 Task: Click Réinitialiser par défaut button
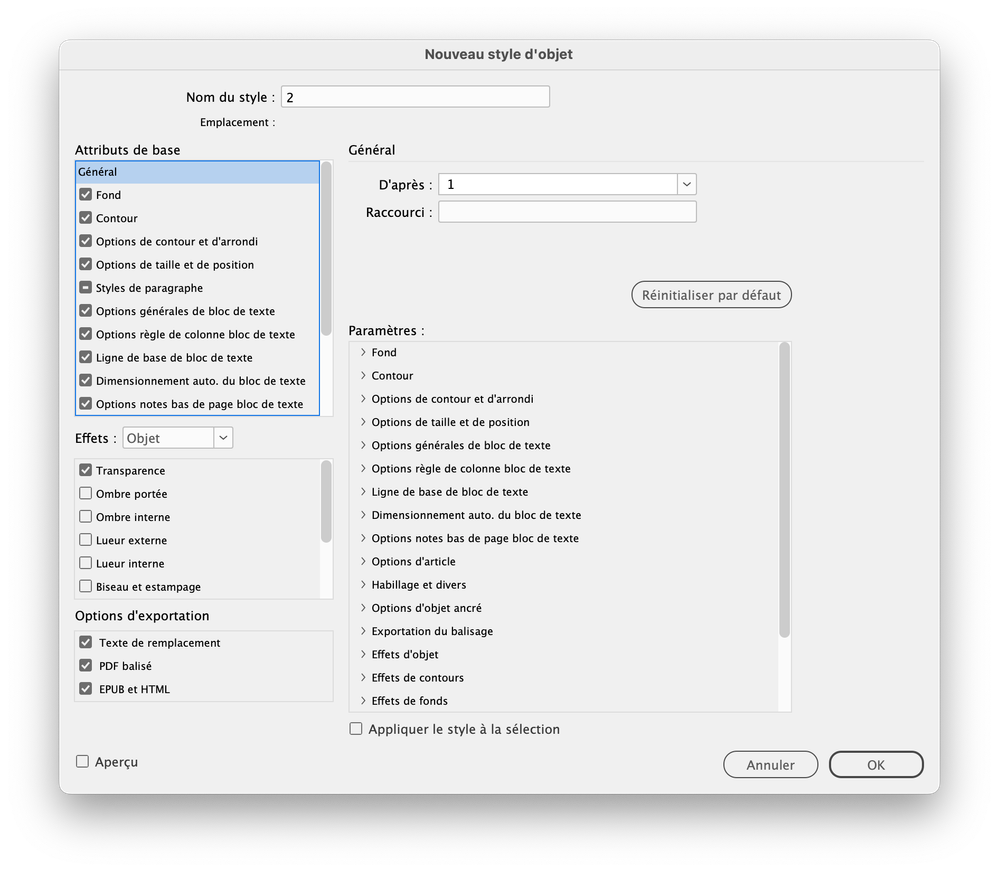711,295
